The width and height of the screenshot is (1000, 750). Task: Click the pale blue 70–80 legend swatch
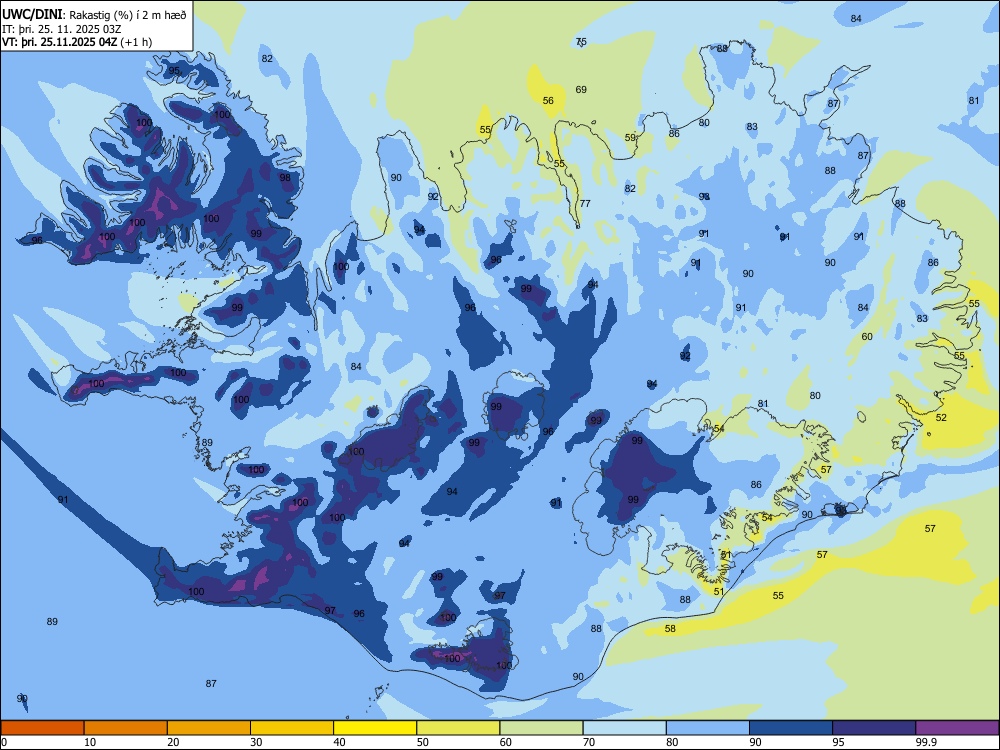click(625, 728)
